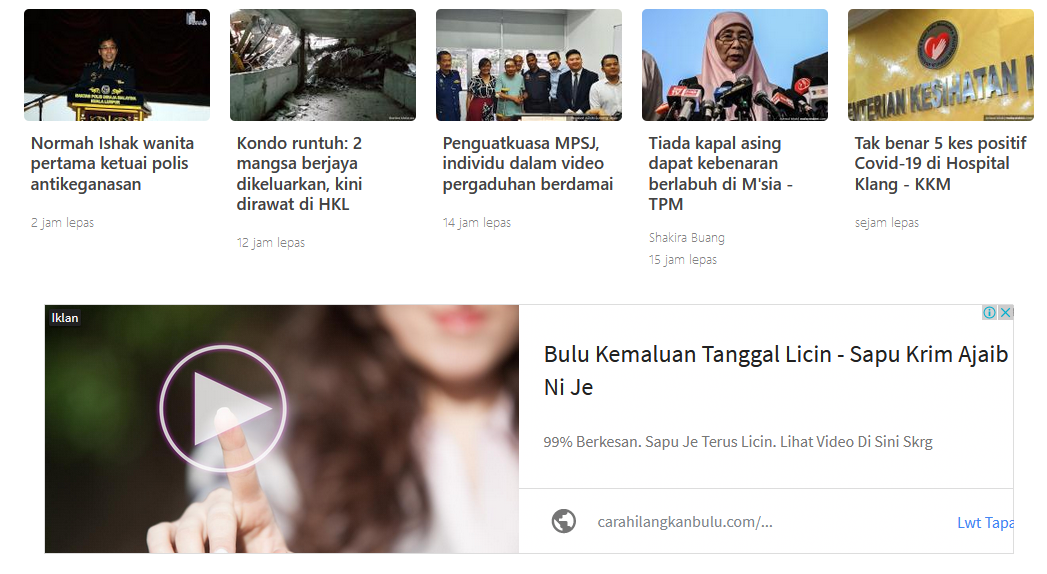
Task: Visit the carahilangkanbulu.com ad URL
Action: coord(684,522)
